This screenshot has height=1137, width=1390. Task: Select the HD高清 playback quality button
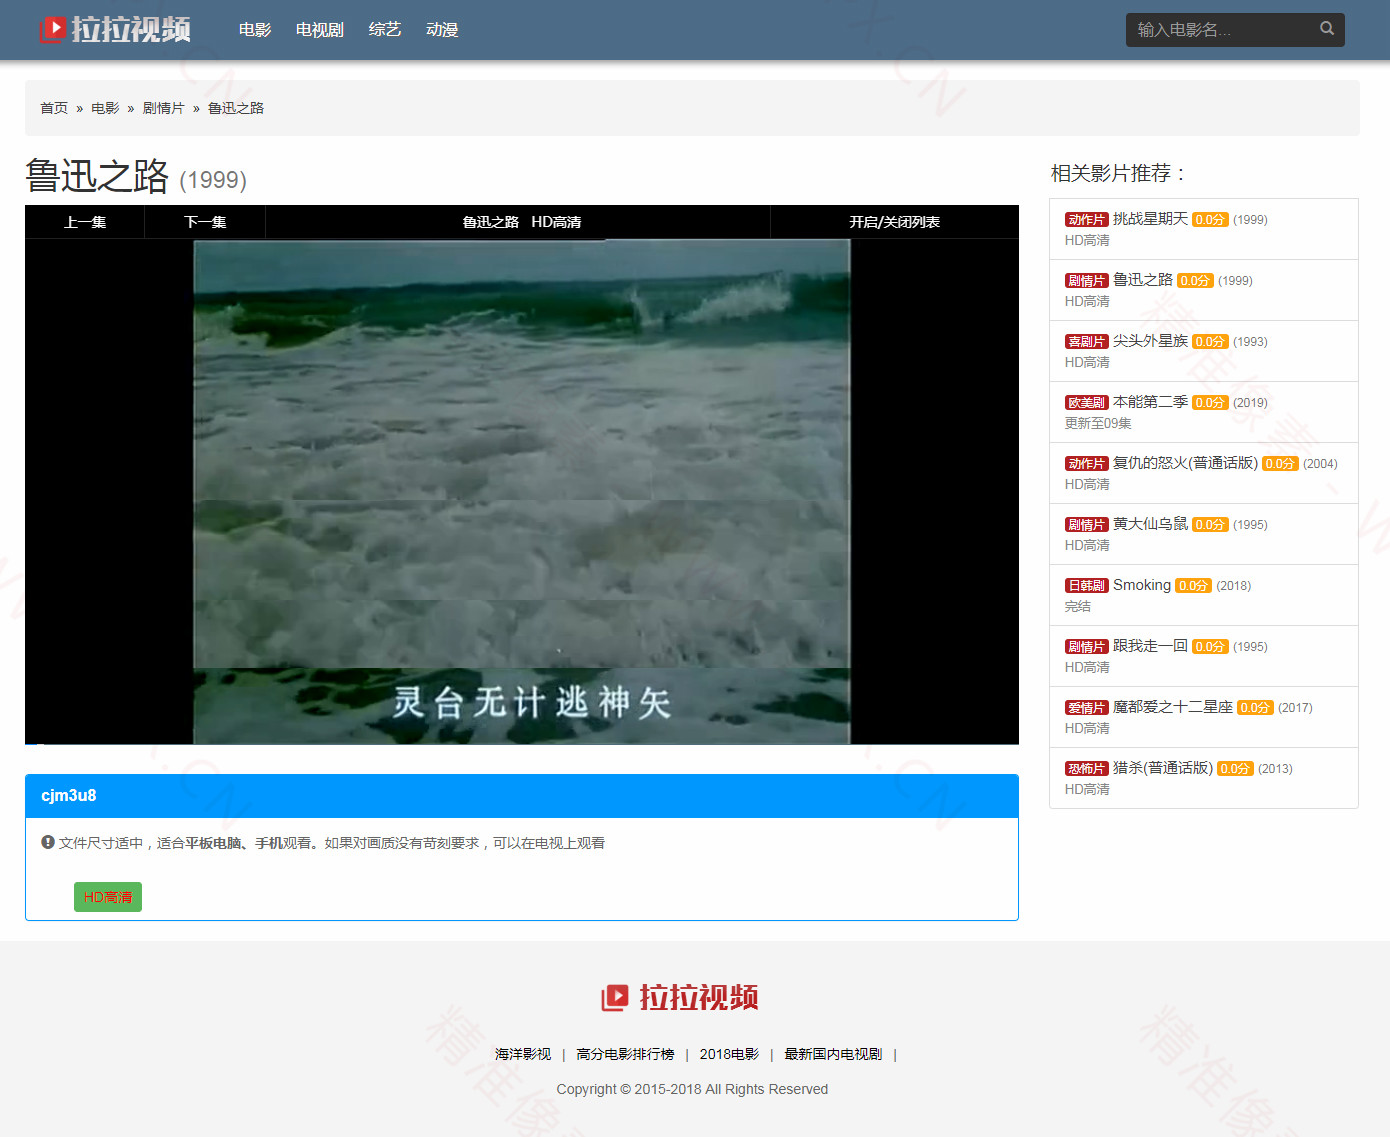pyautogui.click(x=107, y=897)
